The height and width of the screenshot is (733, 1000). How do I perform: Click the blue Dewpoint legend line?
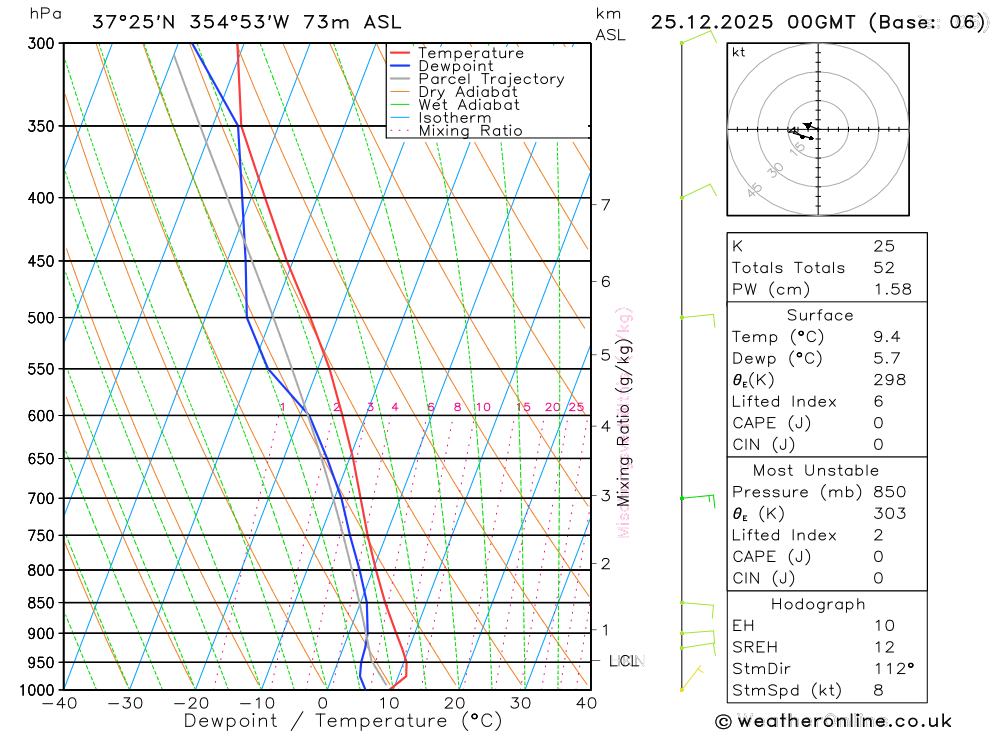(399, 66)
